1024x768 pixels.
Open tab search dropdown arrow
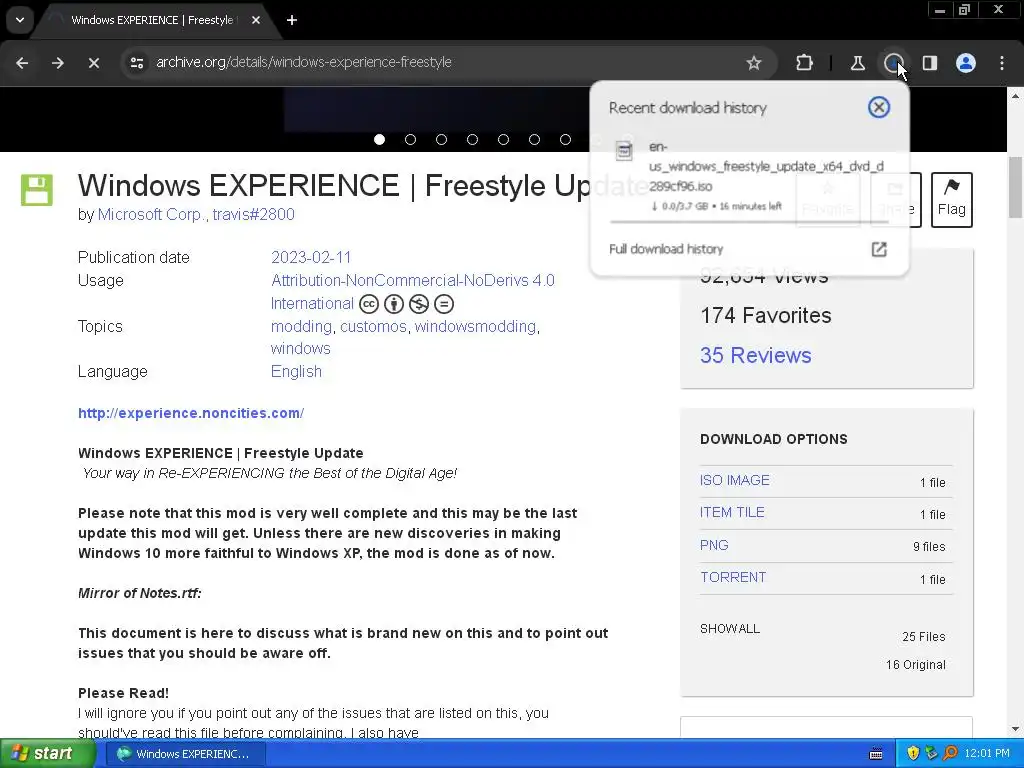[x=20, y=20]
